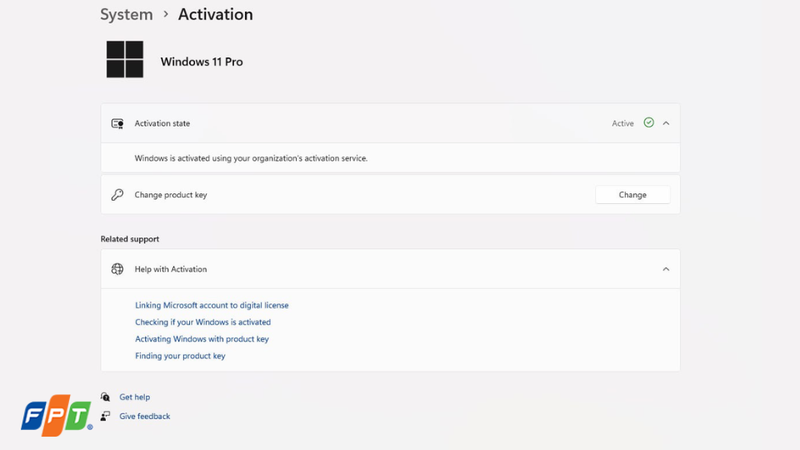Click the organization's activation service message
The image size is (800, 450).
[x=251, y=158]
